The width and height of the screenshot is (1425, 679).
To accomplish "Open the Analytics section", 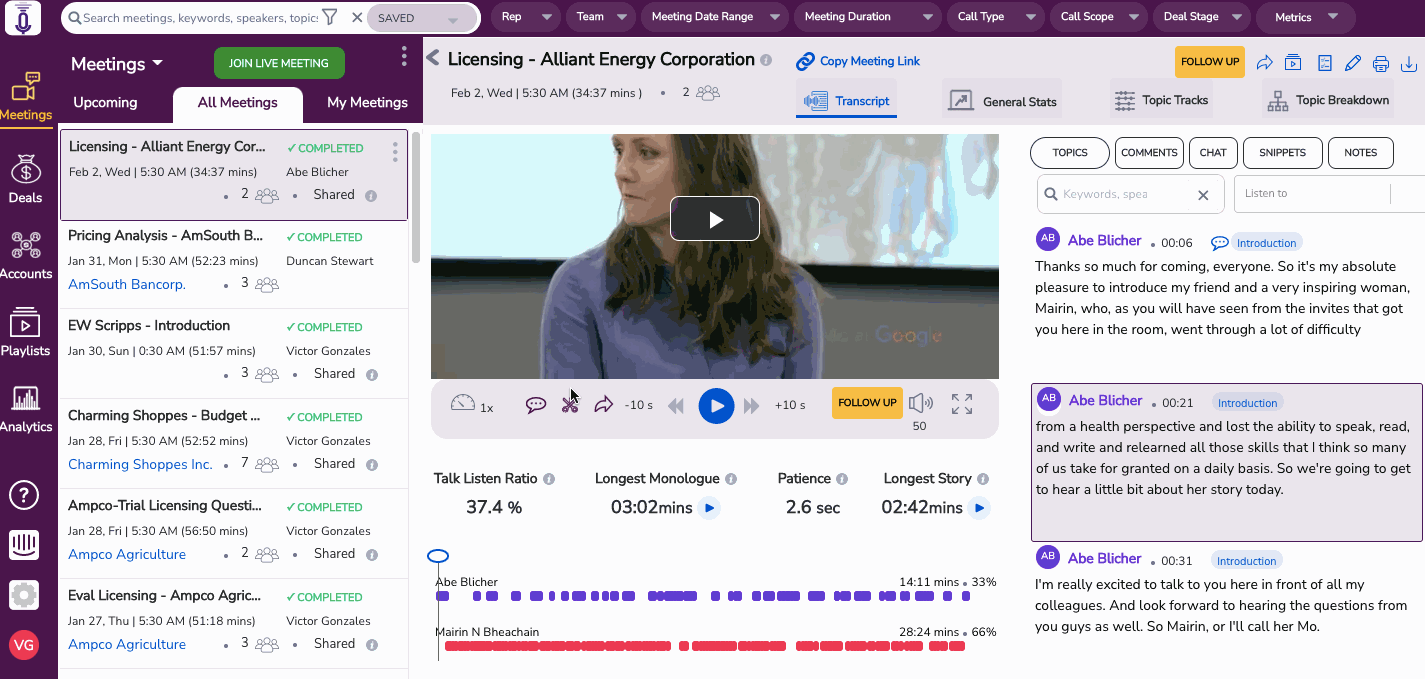I will point(25,408).
